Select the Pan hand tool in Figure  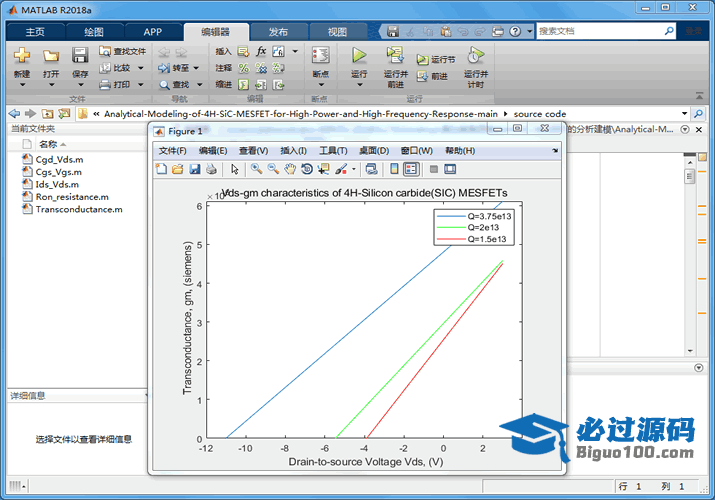click(290, 169)
